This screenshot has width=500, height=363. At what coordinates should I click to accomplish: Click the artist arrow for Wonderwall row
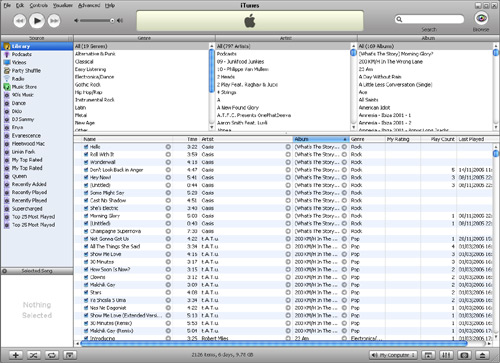click(288, 162)
